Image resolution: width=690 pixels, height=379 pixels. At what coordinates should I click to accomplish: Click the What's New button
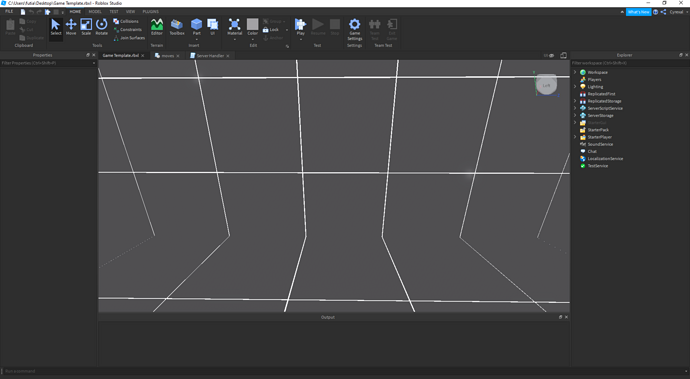638,12
